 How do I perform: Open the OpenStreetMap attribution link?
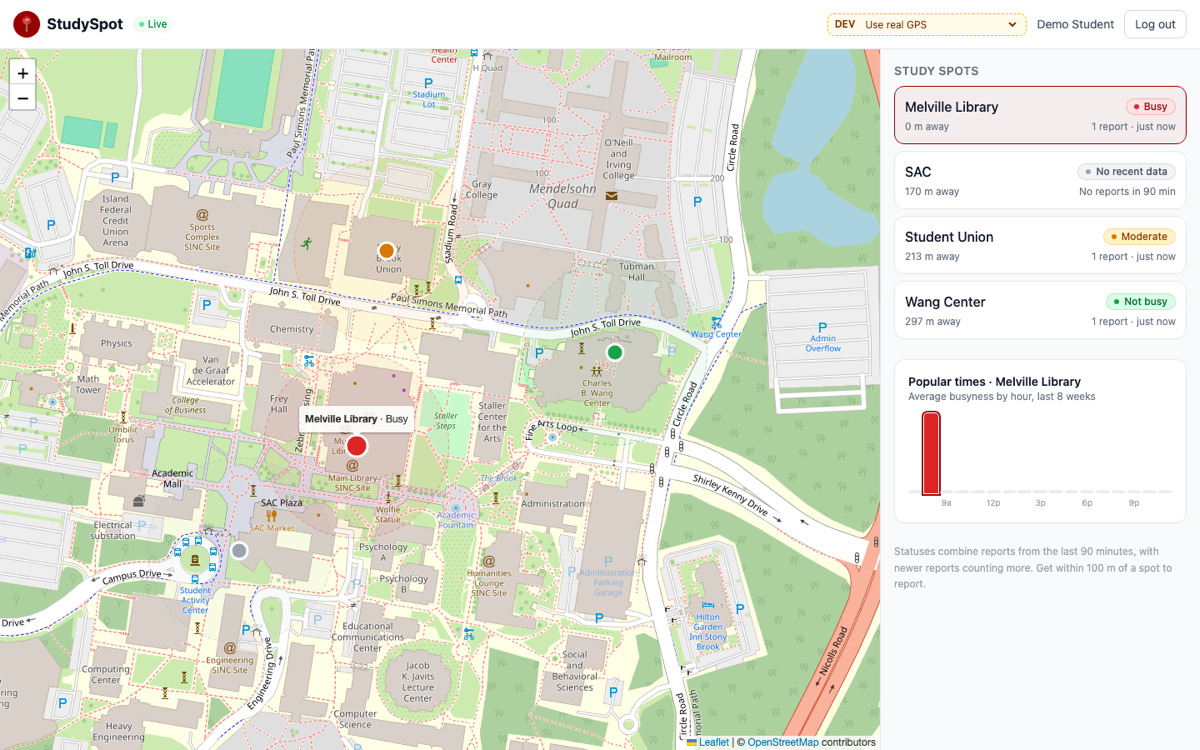(x=783, y=742)
